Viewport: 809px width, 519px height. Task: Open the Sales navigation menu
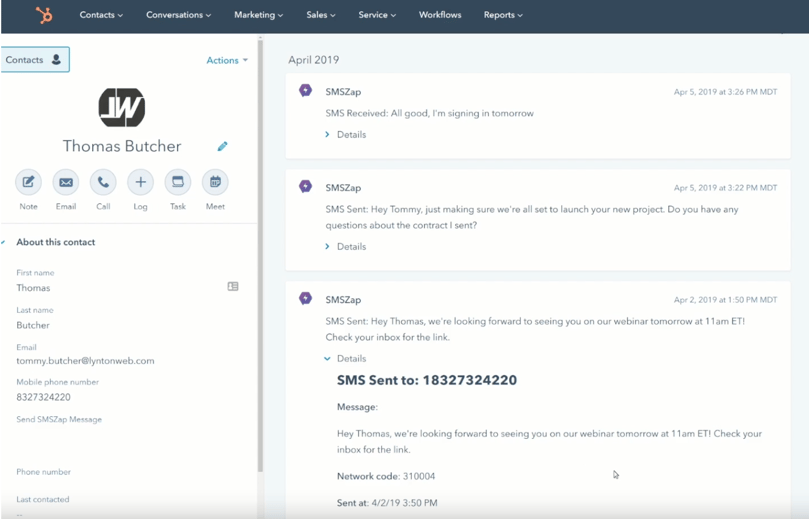point(320,15)
